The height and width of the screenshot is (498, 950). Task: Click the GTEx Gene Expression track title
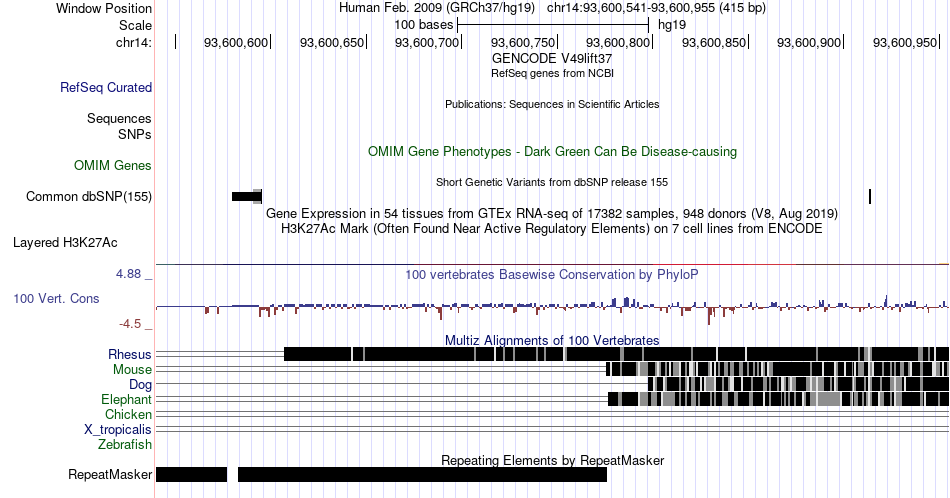[x=552, y=213]
